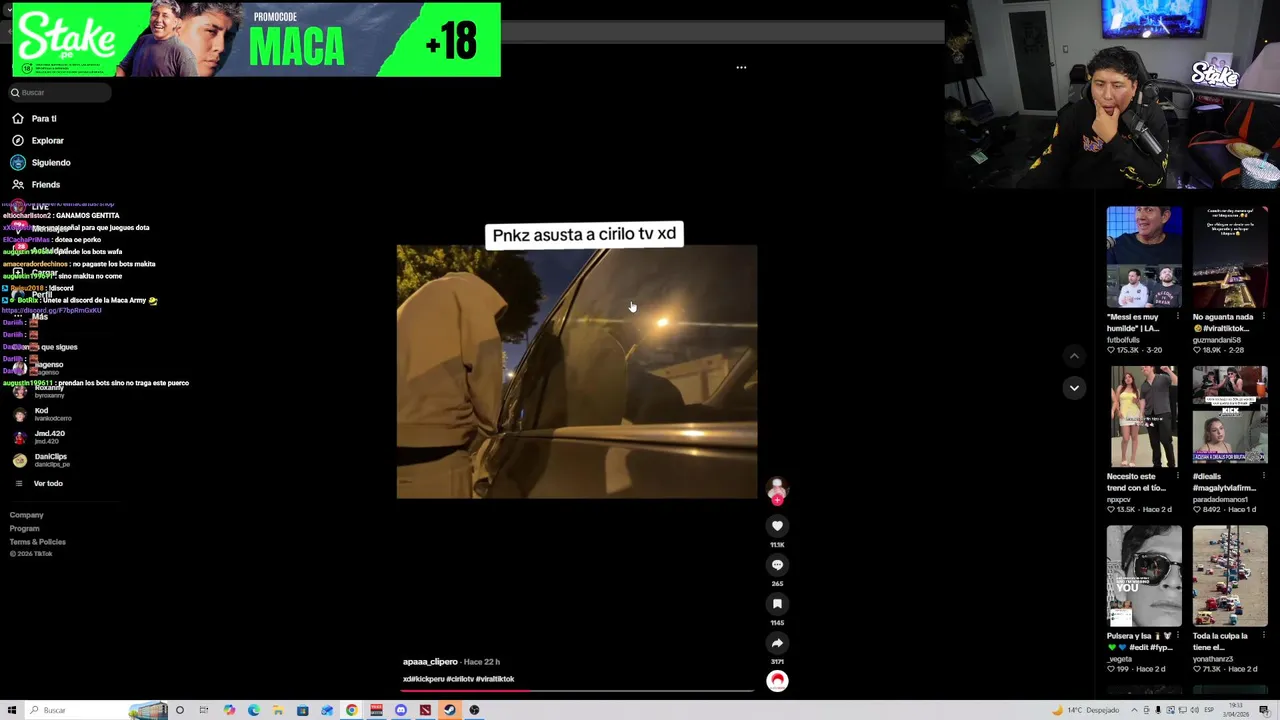
Task: Follow the creator via profile avatar
Action: click(777, 491)
